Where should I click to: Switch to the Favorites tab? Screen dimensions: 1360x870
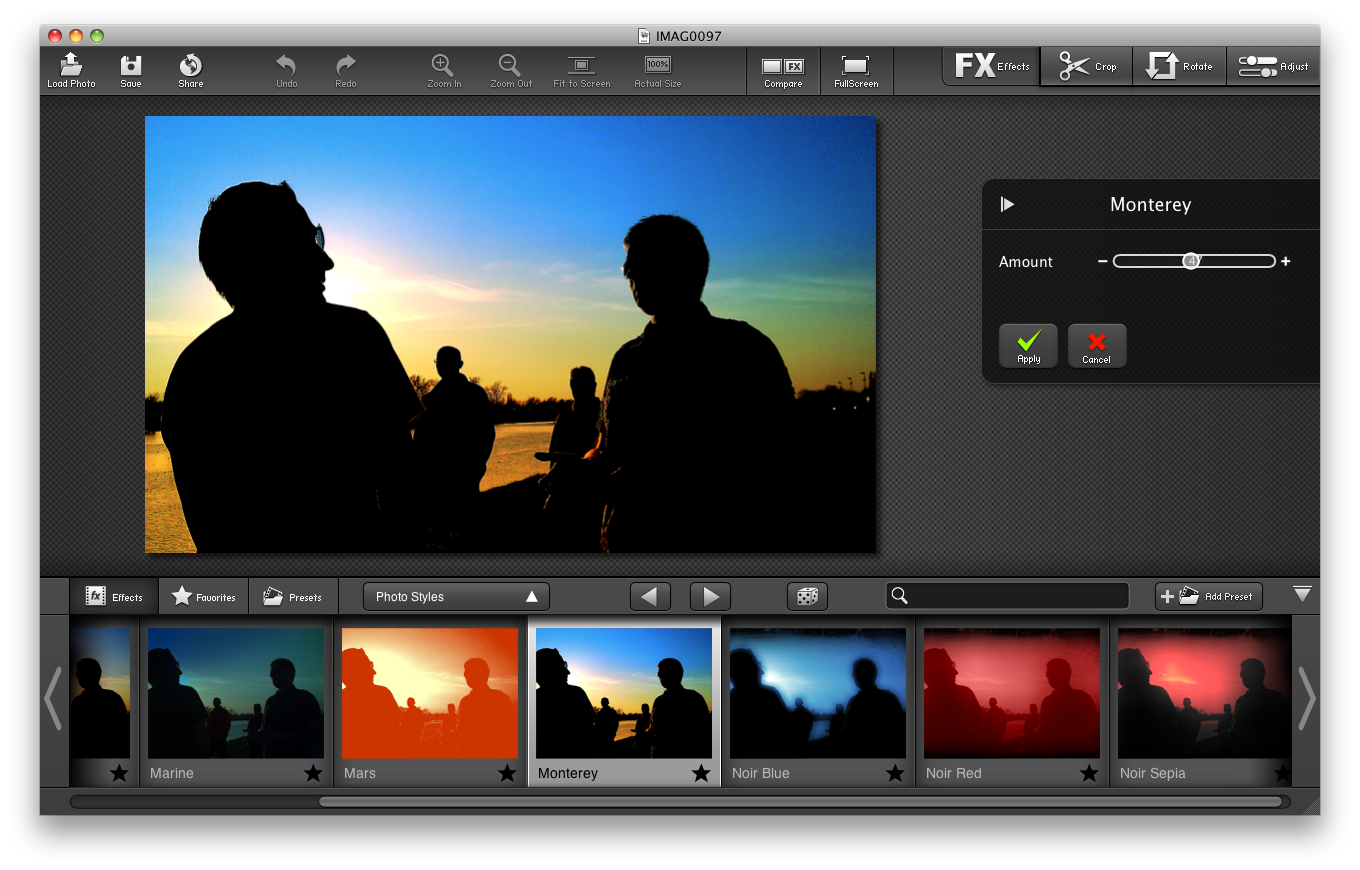tap(203, 596)
